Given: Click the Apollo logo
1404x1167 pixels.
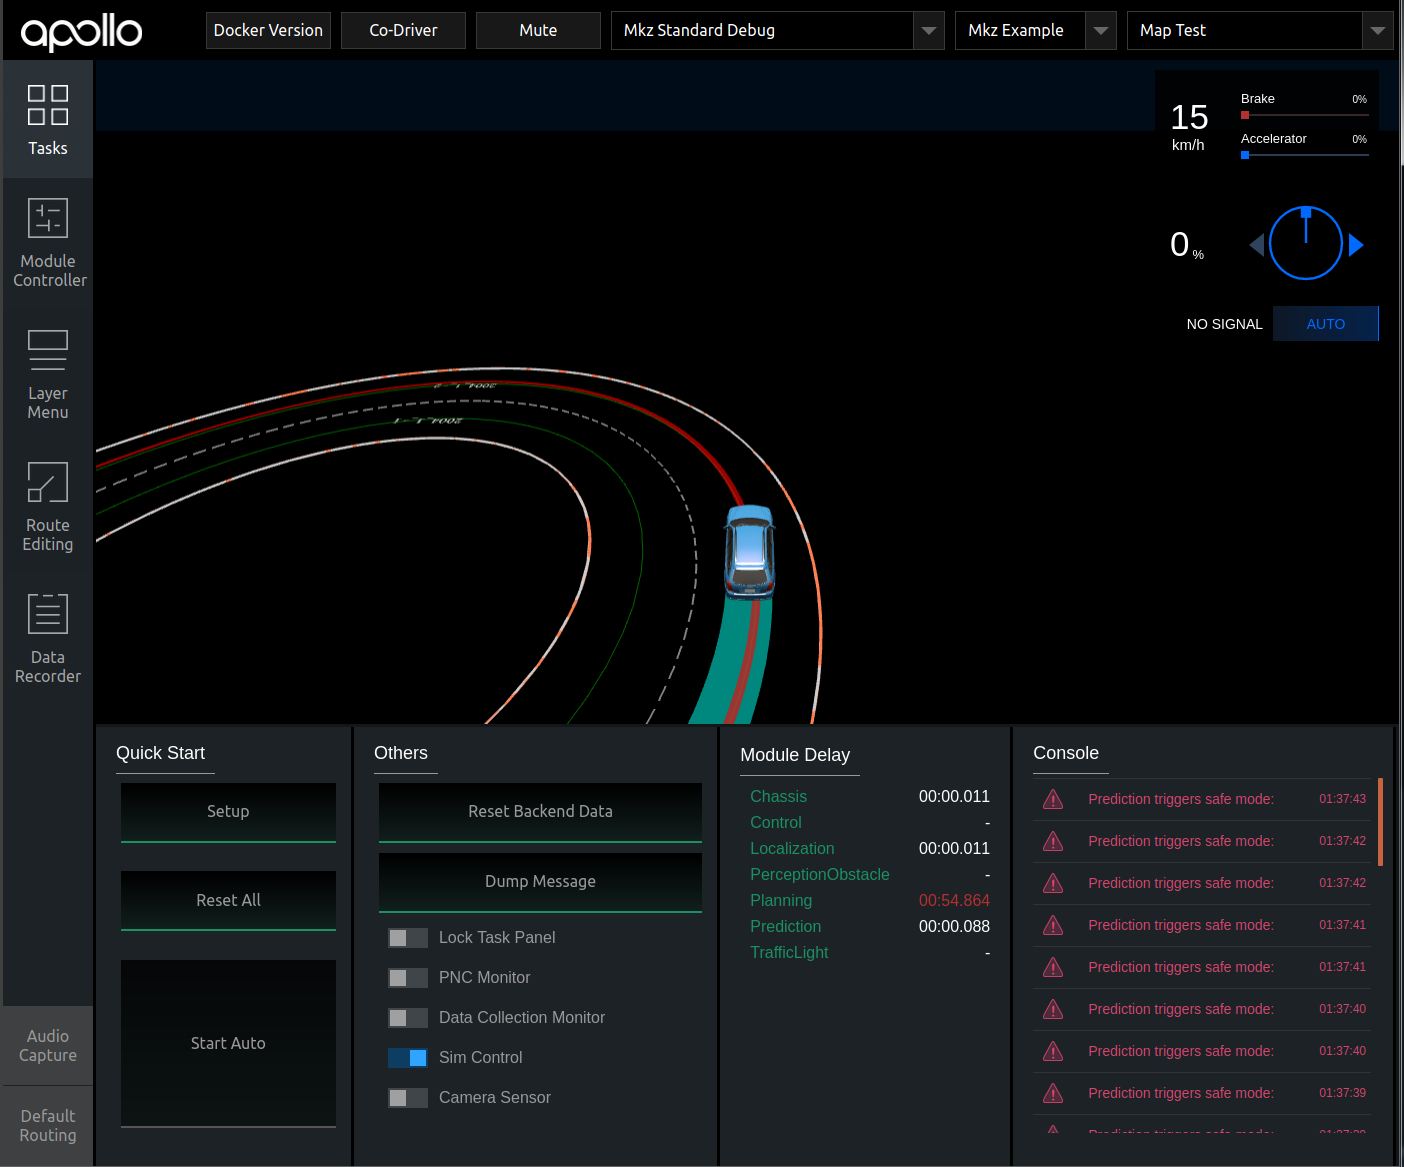Looking at the screenshot, I should (x=80, y=30).
